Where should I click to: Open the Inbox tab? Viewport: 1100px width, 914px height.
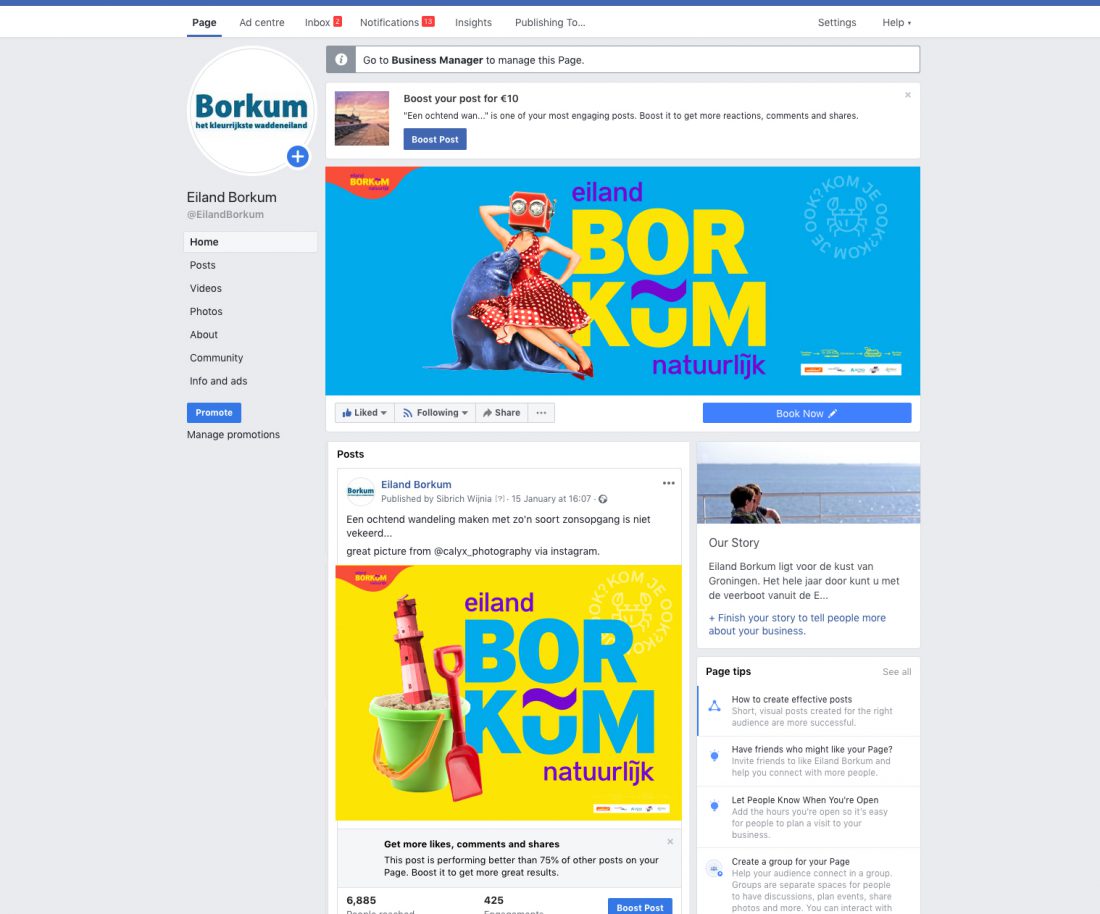click(323, 22)
